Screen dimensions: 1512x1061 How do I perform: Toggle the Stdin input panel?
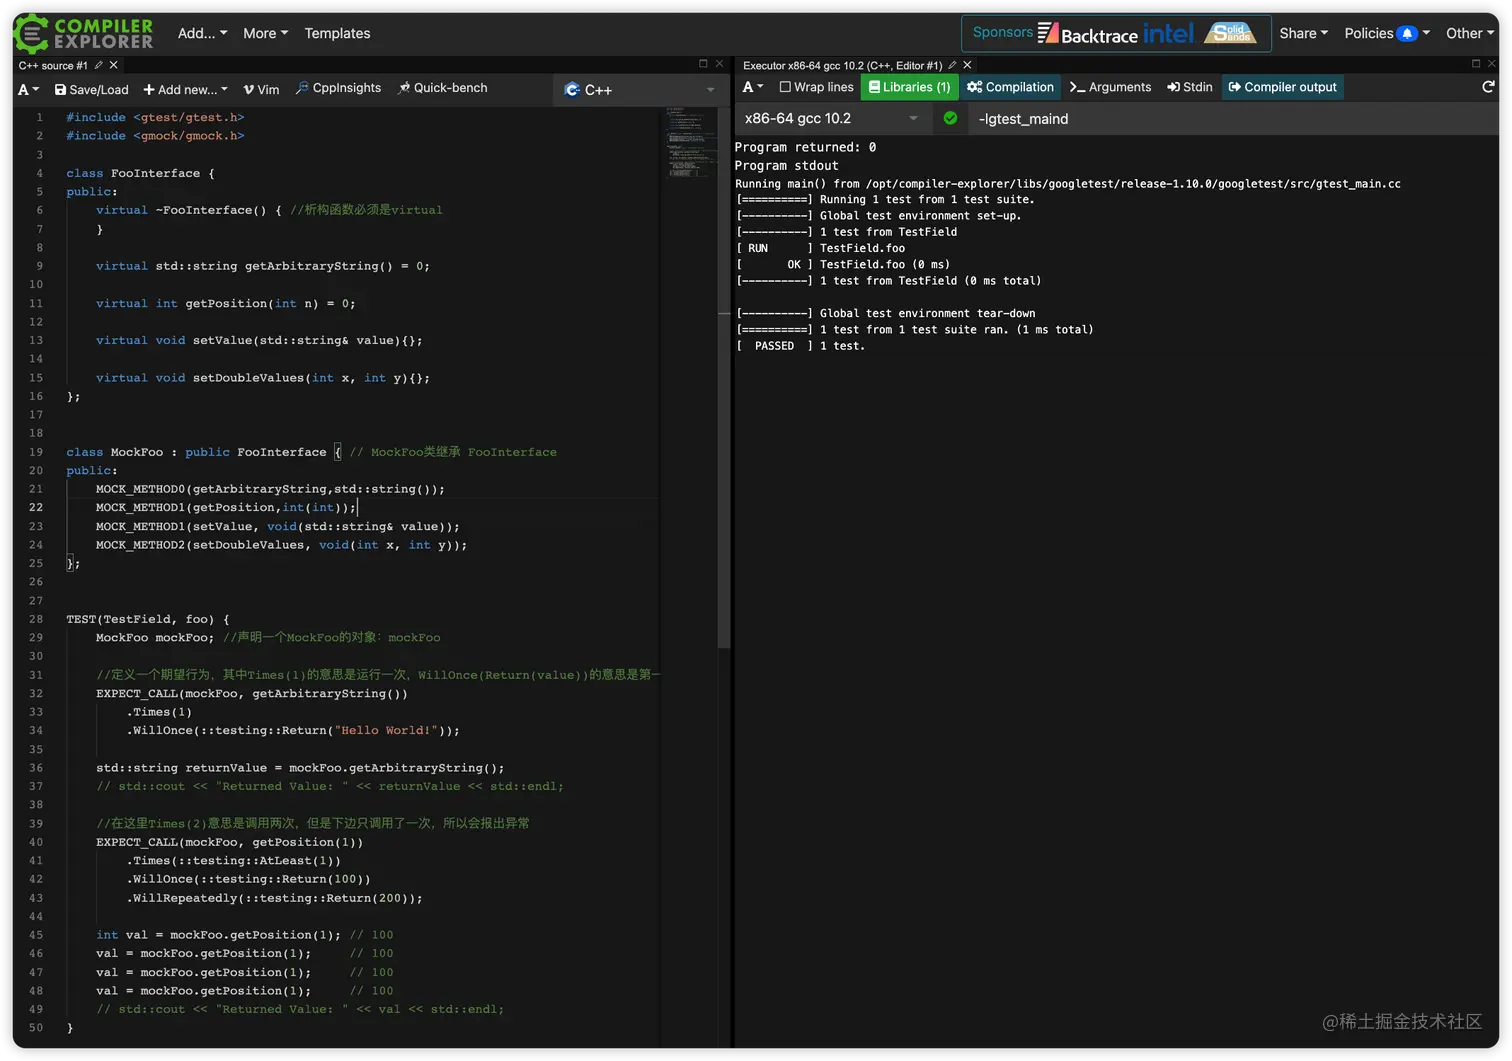point(1190,87)
